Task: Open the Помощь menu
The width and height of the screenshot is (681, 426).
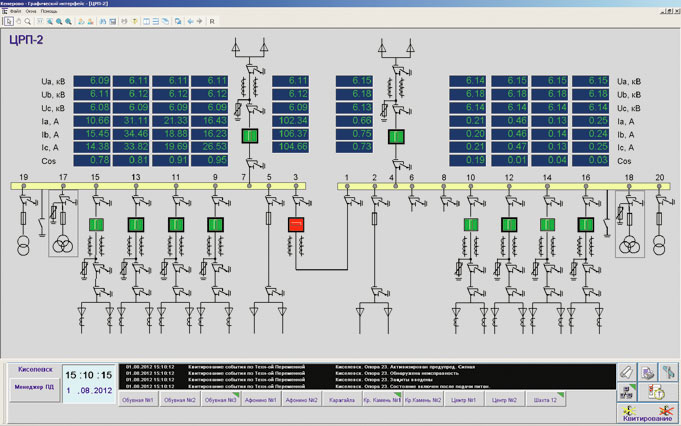Action: tap(49, 11)
